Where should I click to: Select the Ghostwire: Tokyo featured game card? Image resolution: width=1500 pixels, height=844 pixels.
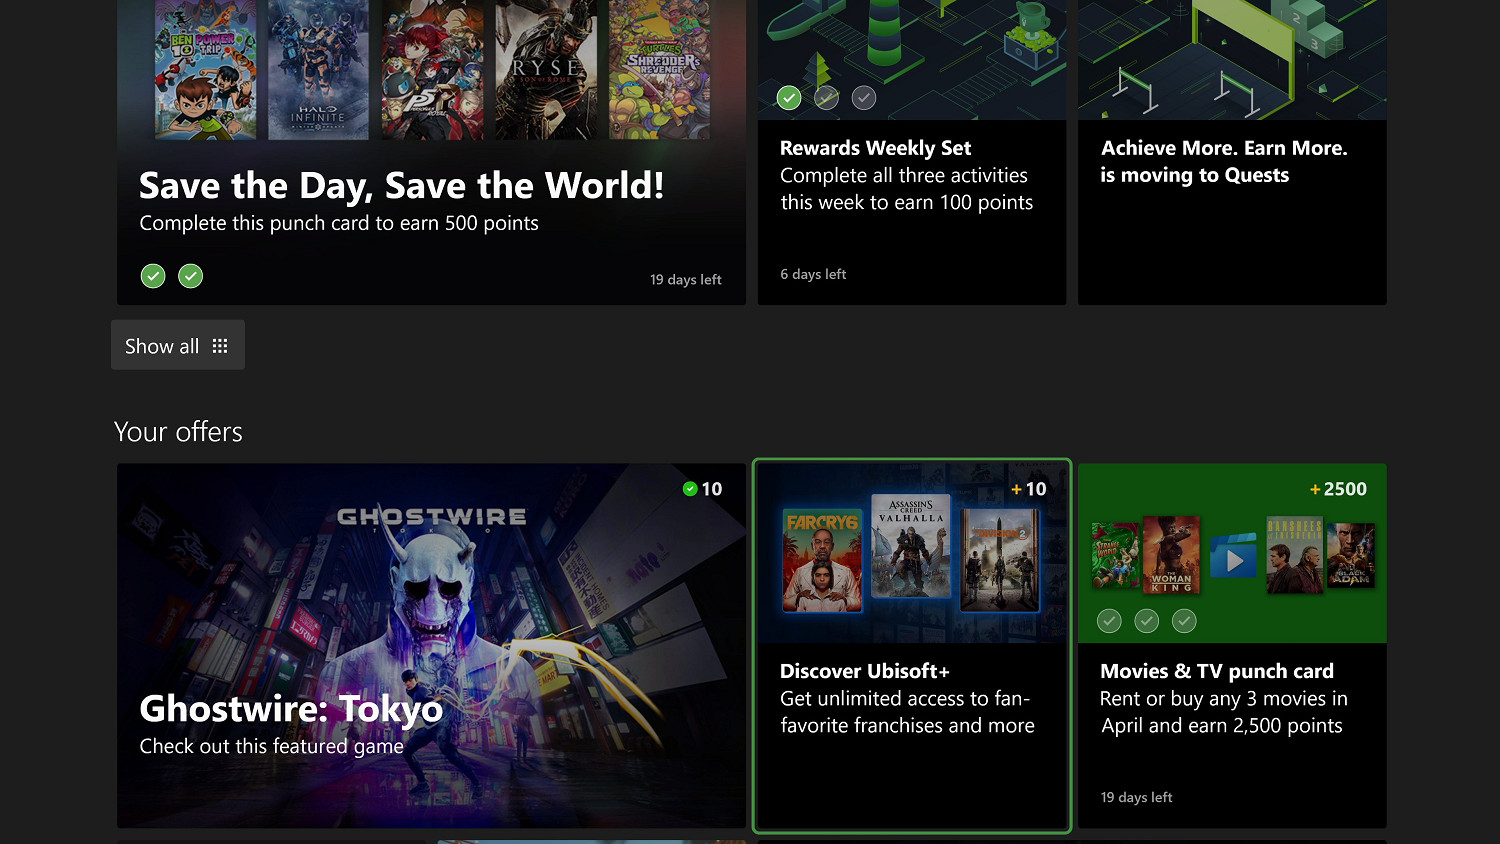tap(431, 646)
